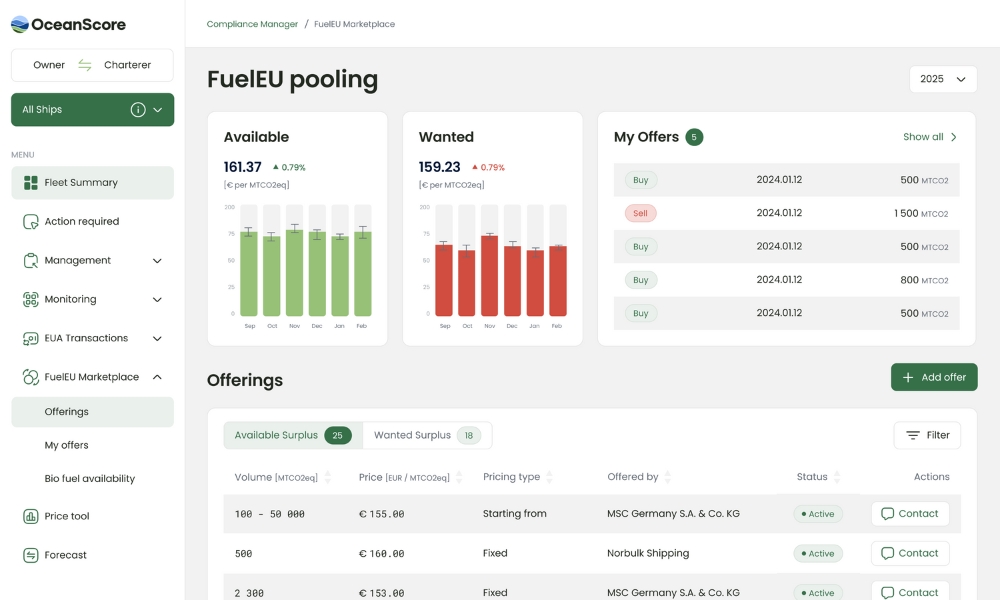Expand the Management menu section

[x=157, y=261]
